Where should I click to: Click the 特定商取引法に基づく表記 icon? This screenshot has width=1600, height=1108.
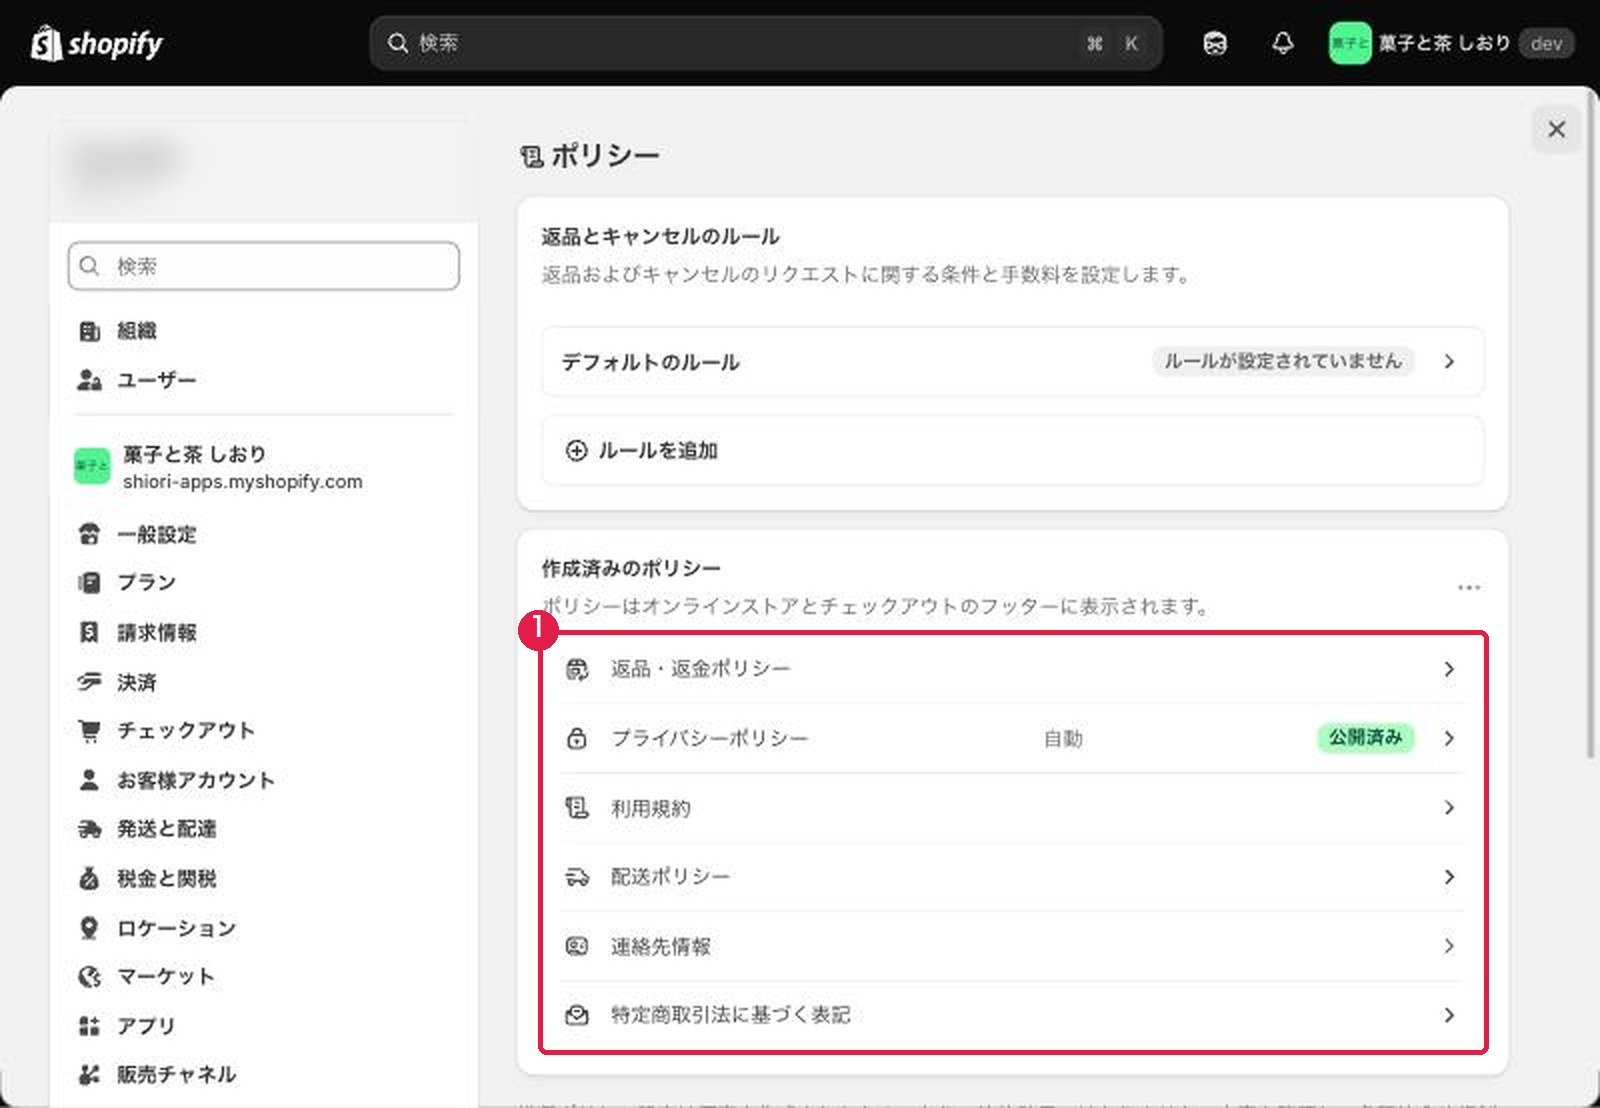577,1015
